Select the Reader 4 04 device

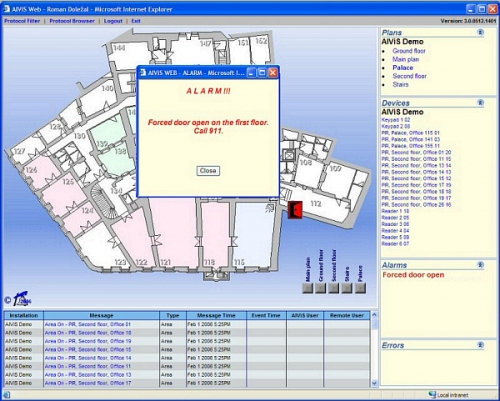tap(395, 231)
